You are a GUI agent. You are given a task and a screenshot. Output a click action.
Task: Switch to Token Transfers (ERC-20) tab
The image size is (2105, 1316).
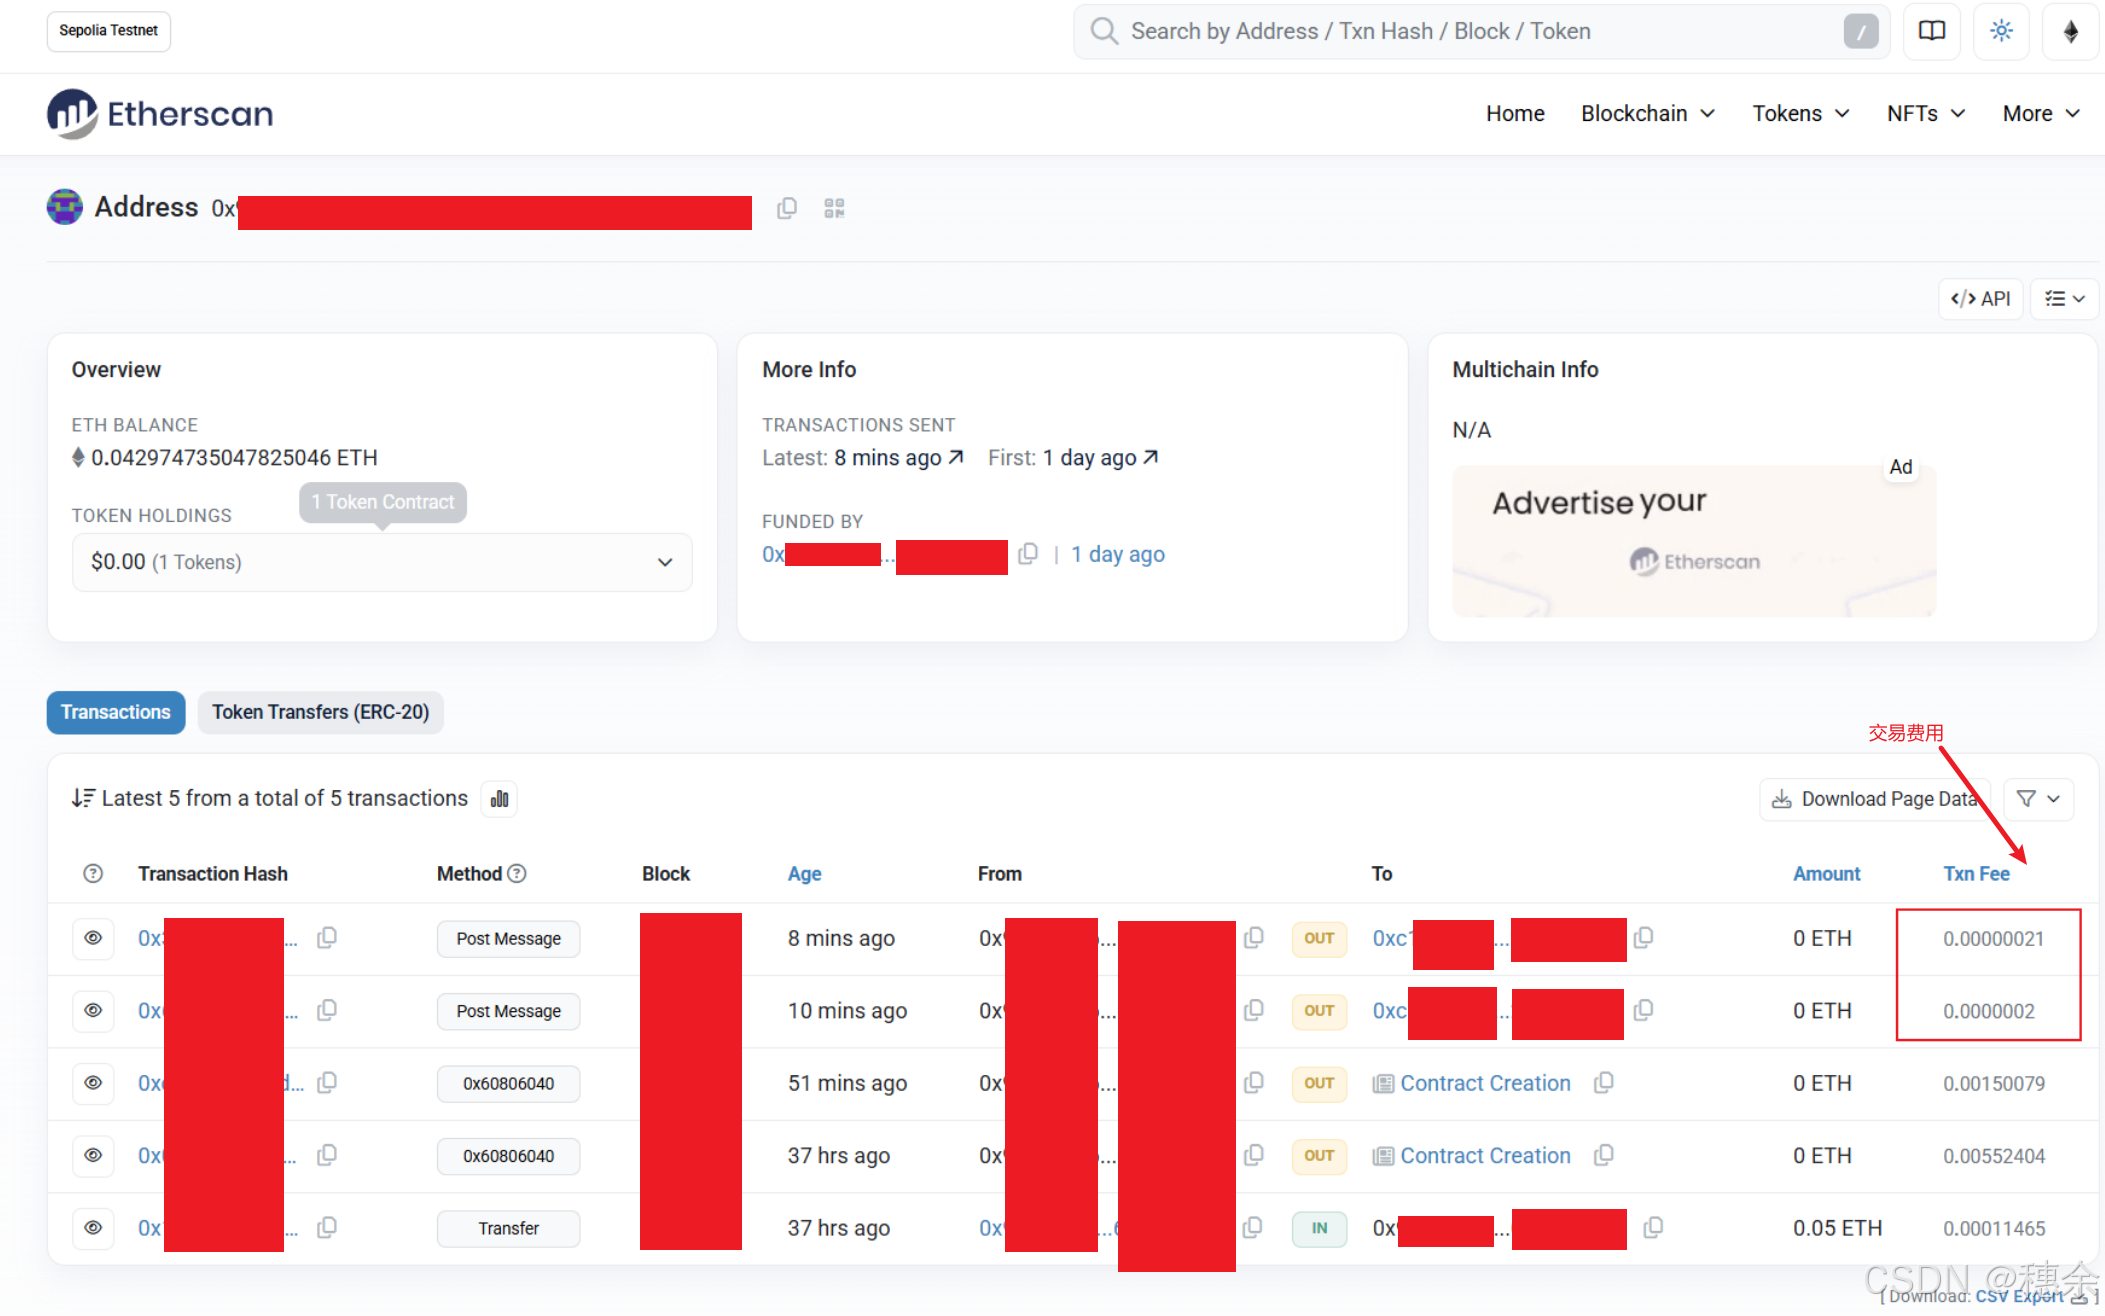coord(320,712)
